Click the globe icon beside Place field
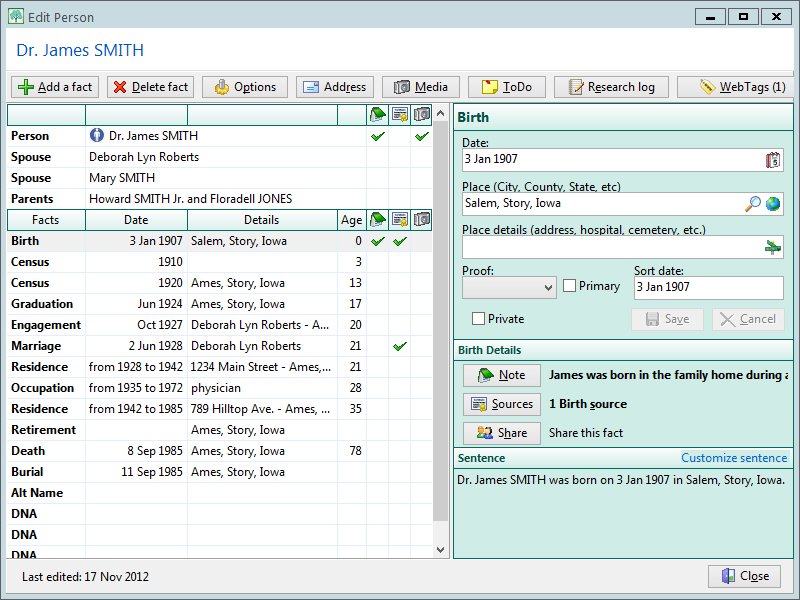 pos(773,204)
